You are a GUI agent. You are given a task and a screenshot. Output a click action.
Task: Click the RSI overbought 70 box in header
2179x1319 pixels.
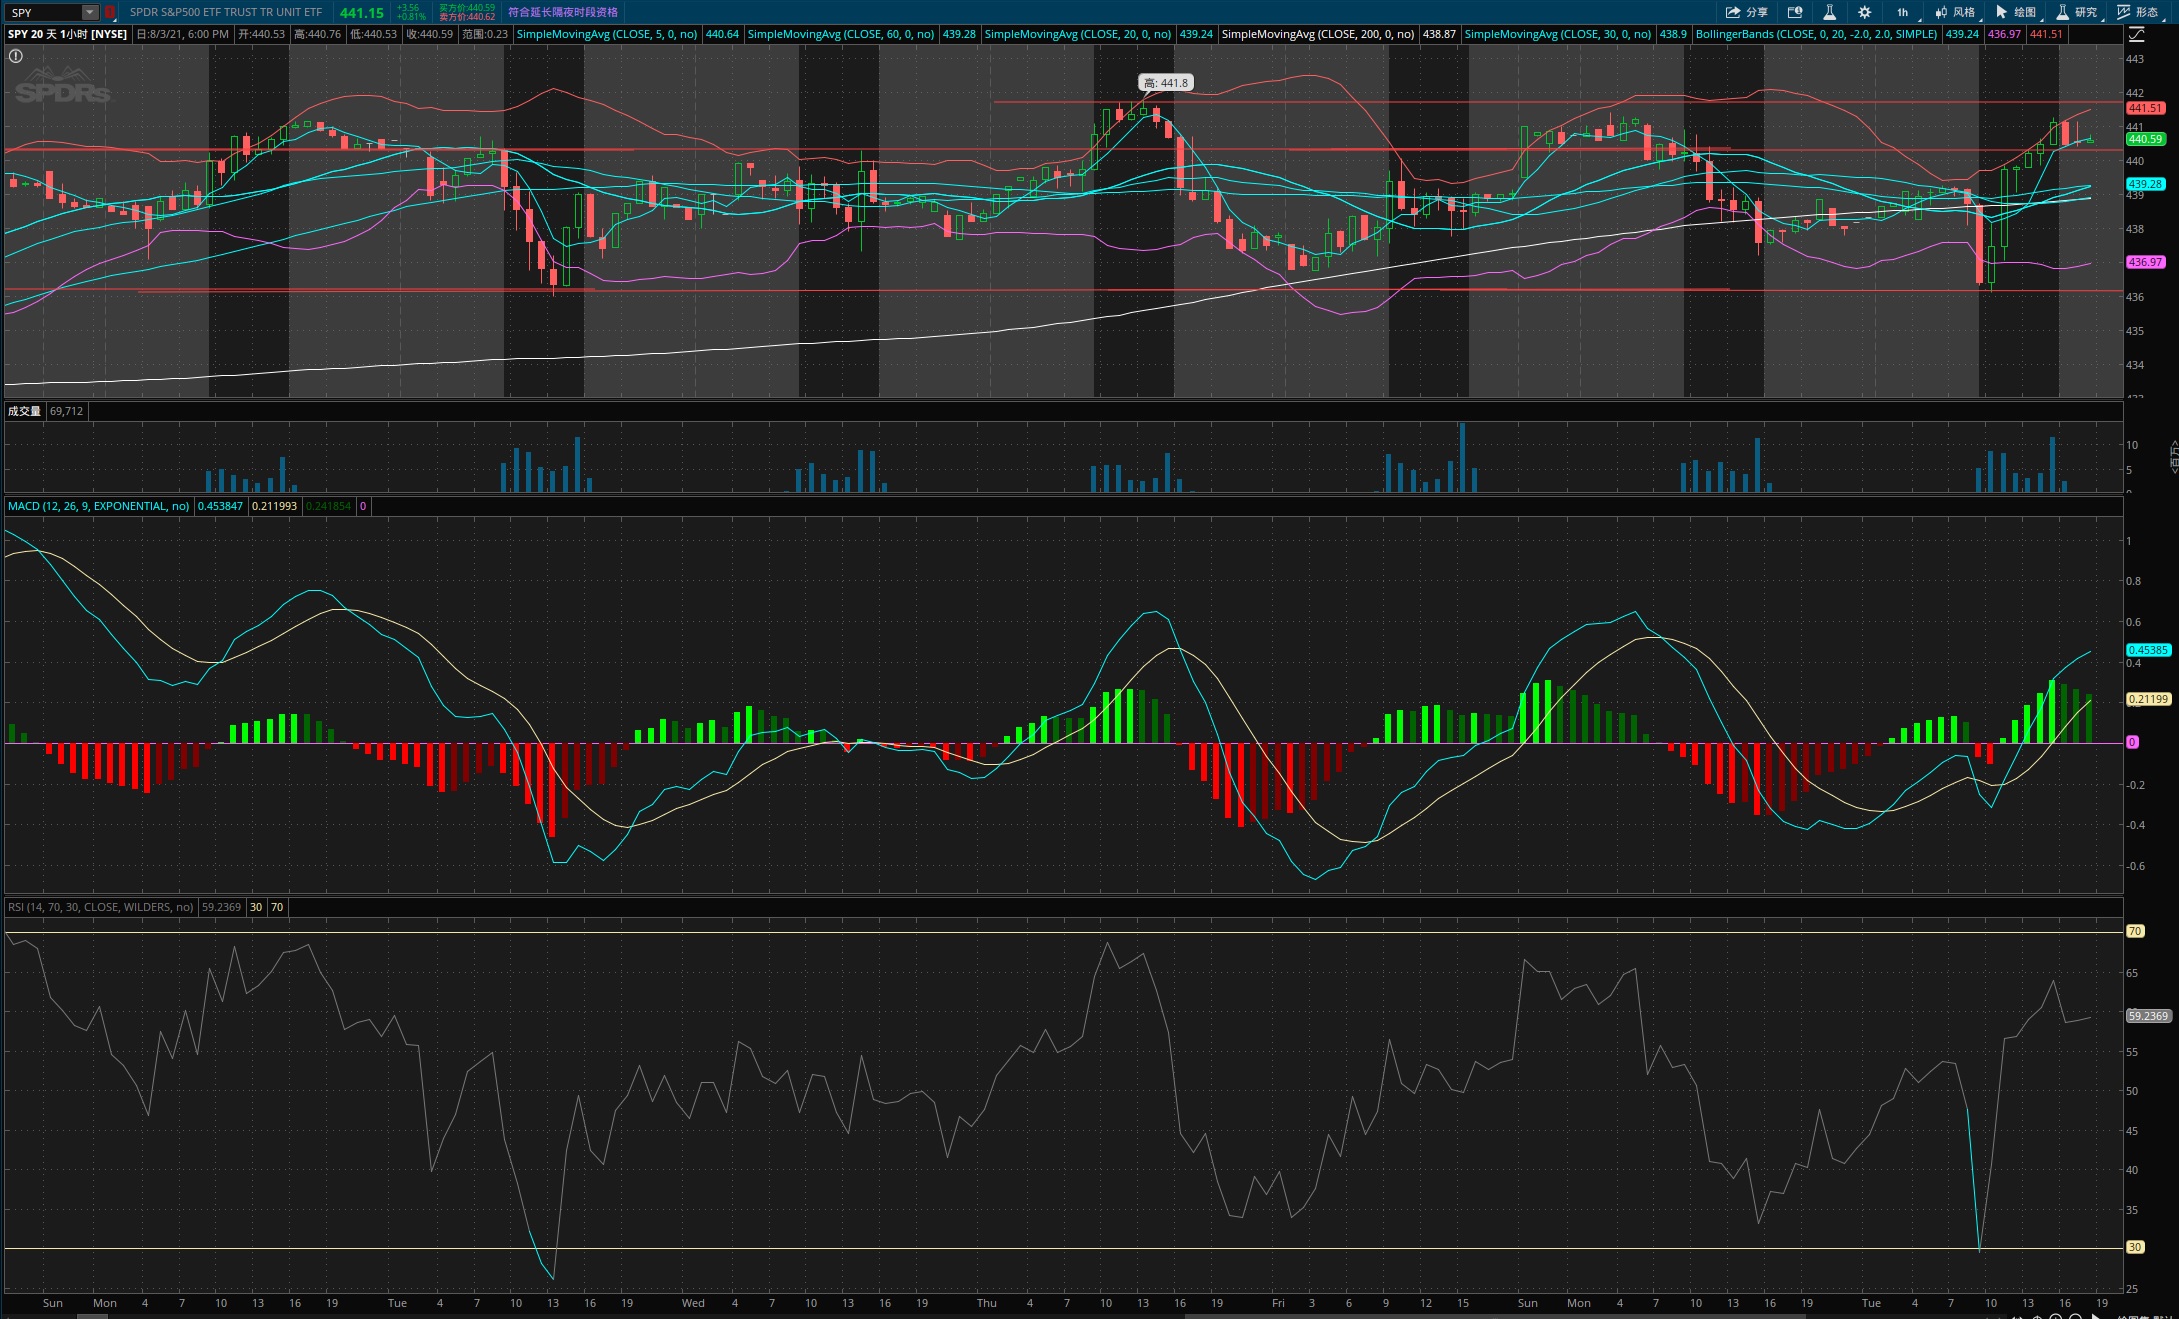277,907
